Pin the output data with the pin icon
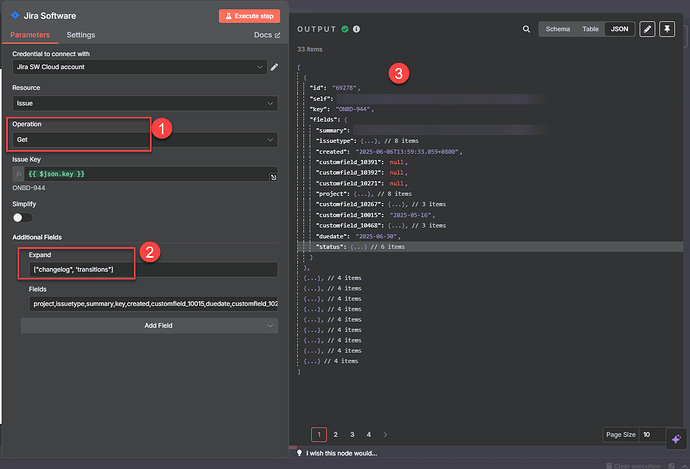 coord(667,29)
